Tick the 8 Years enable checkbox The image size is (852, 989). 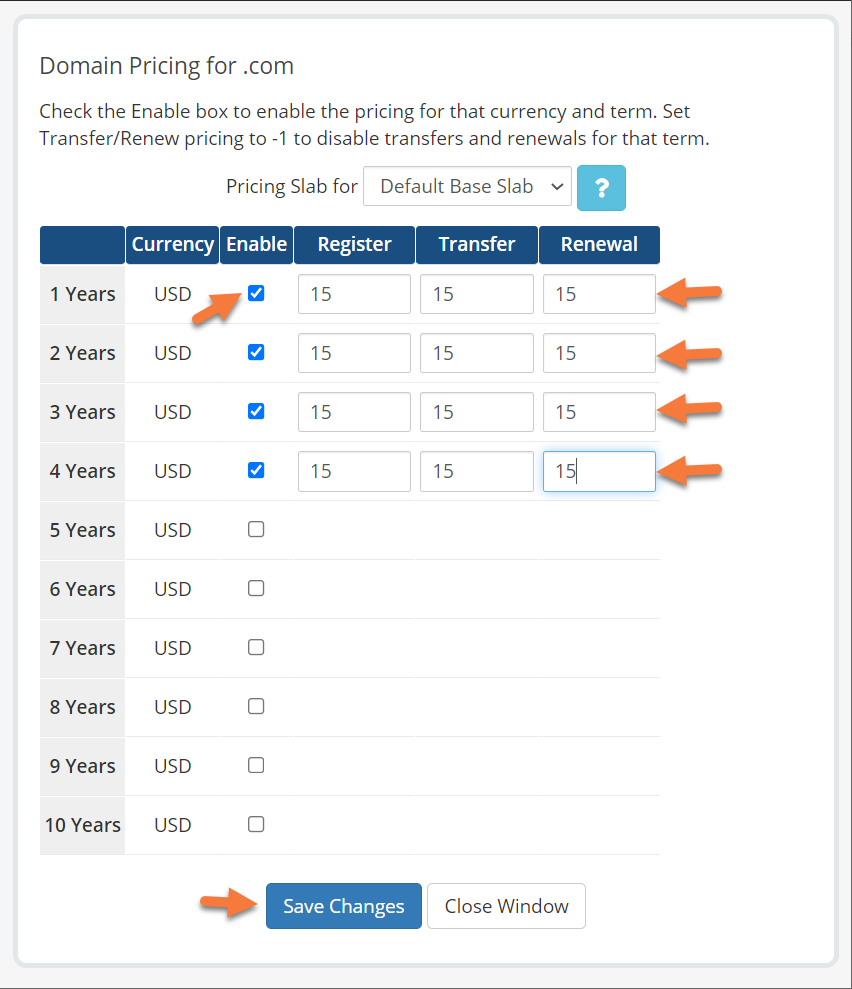click(256, 707)
